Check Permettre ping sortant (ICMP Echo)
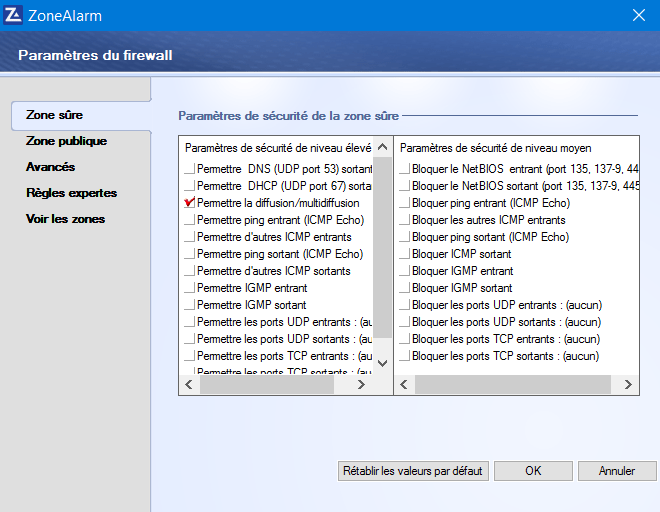Viewport: 660px width, 512px height. coord(189,254)
